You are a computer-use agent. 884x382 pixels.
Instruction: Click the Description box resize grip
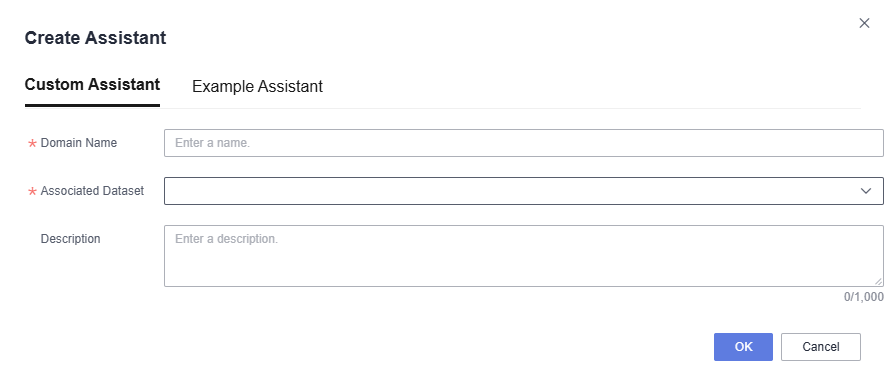[878, 281]
